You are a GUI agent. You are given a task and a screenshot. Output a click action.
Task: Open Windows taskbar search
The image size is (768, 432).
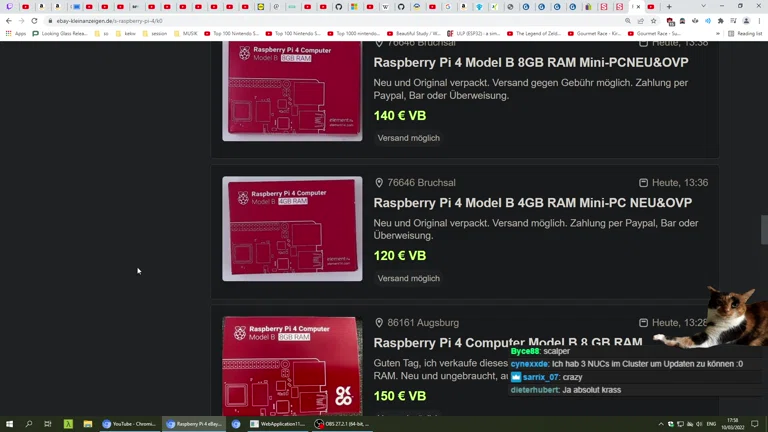coord(28,424)
